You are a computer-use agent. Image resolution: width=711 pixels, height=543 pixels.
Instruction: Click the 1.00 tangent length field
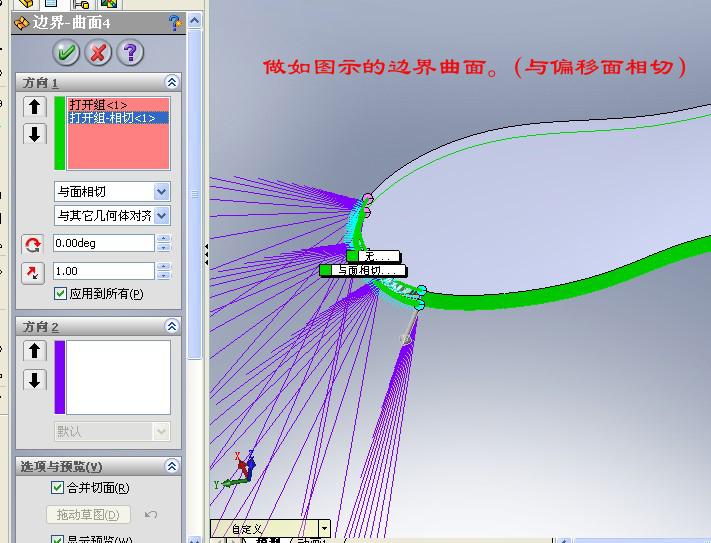(104, 271)
